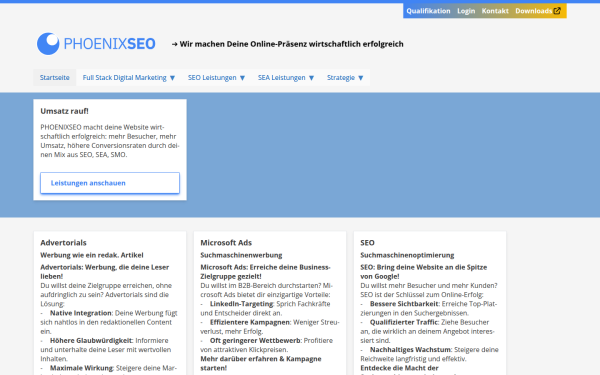Click 'Mehr darüber erfahren & Kampagne starten!'
This screenshot has height=375, width=600.
click(261, 364)
